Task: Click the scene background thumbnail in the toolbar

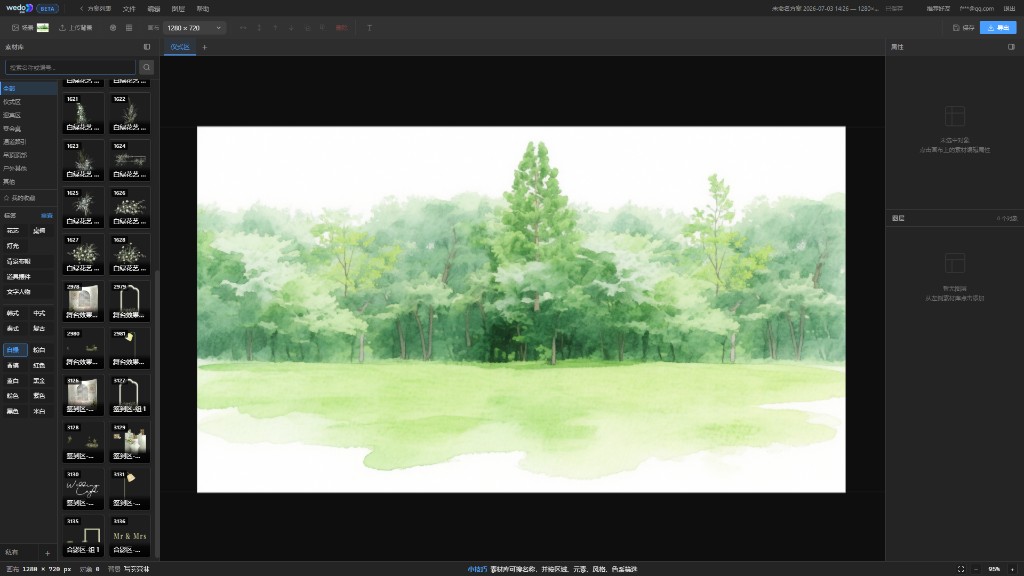Action: [x=43, y=28]
